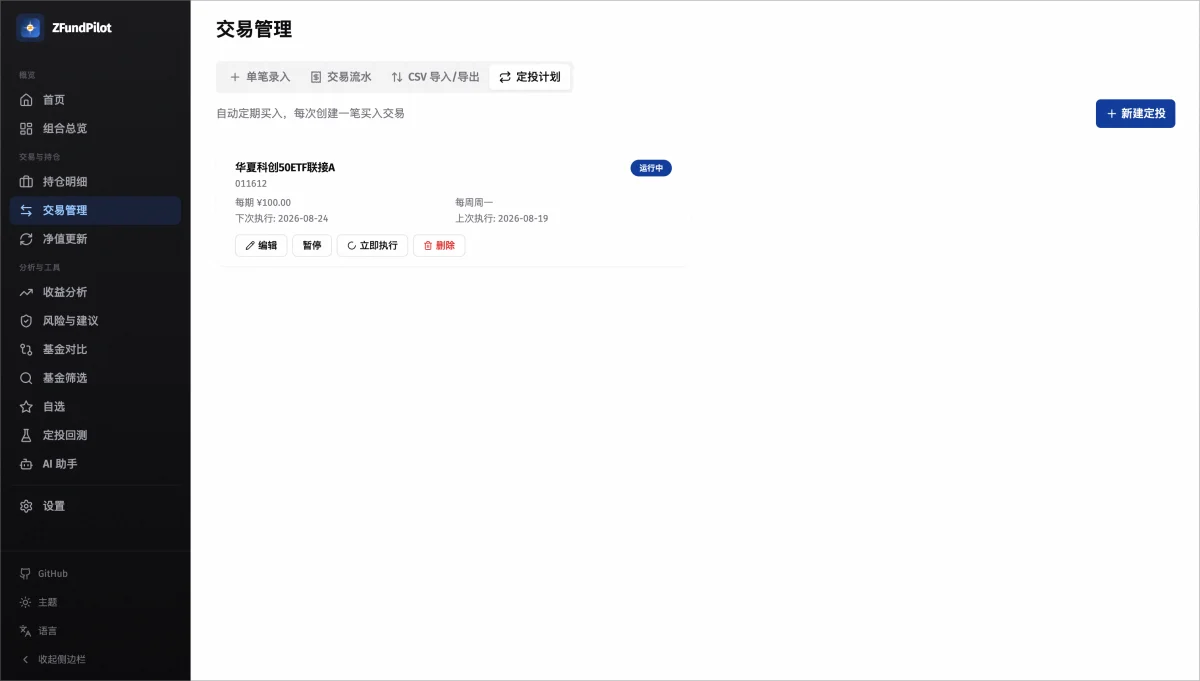Click the plus icon on the 新建定投 button

click(1111, 114)
